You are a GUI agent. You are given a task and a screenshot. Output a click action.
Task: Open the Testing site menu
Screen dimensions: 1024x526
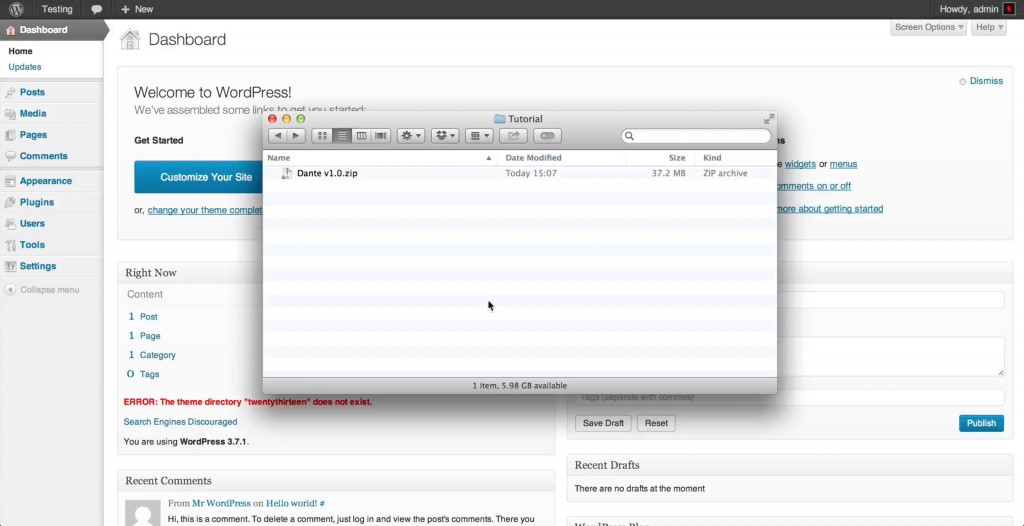click(57, 9)
